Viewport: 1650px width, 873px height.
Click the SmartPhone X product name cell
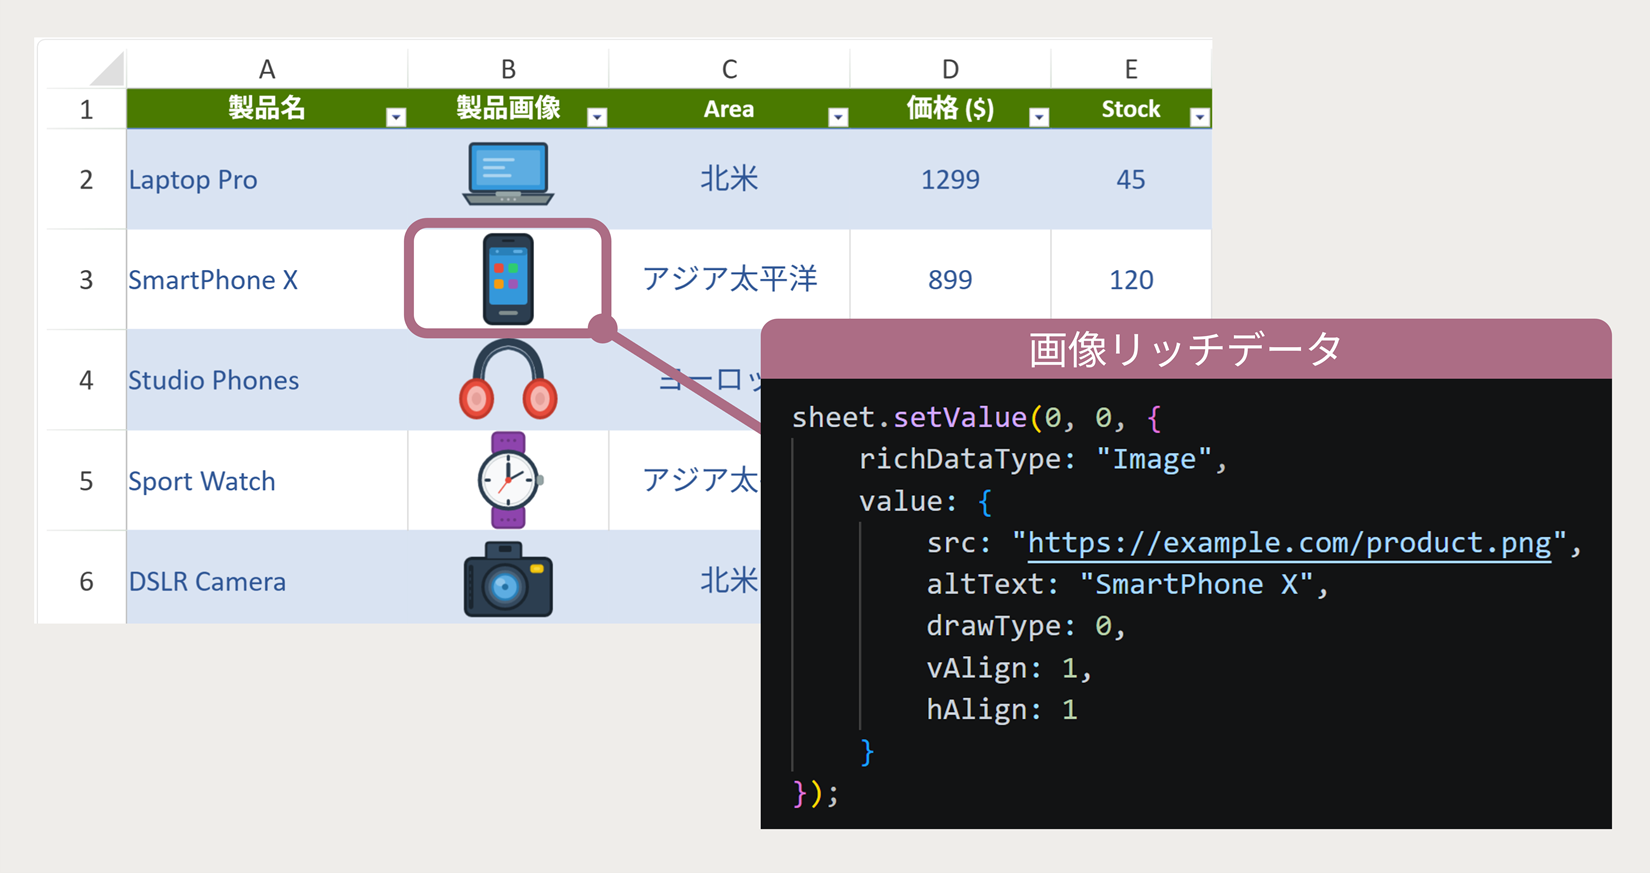click(267, 279)
